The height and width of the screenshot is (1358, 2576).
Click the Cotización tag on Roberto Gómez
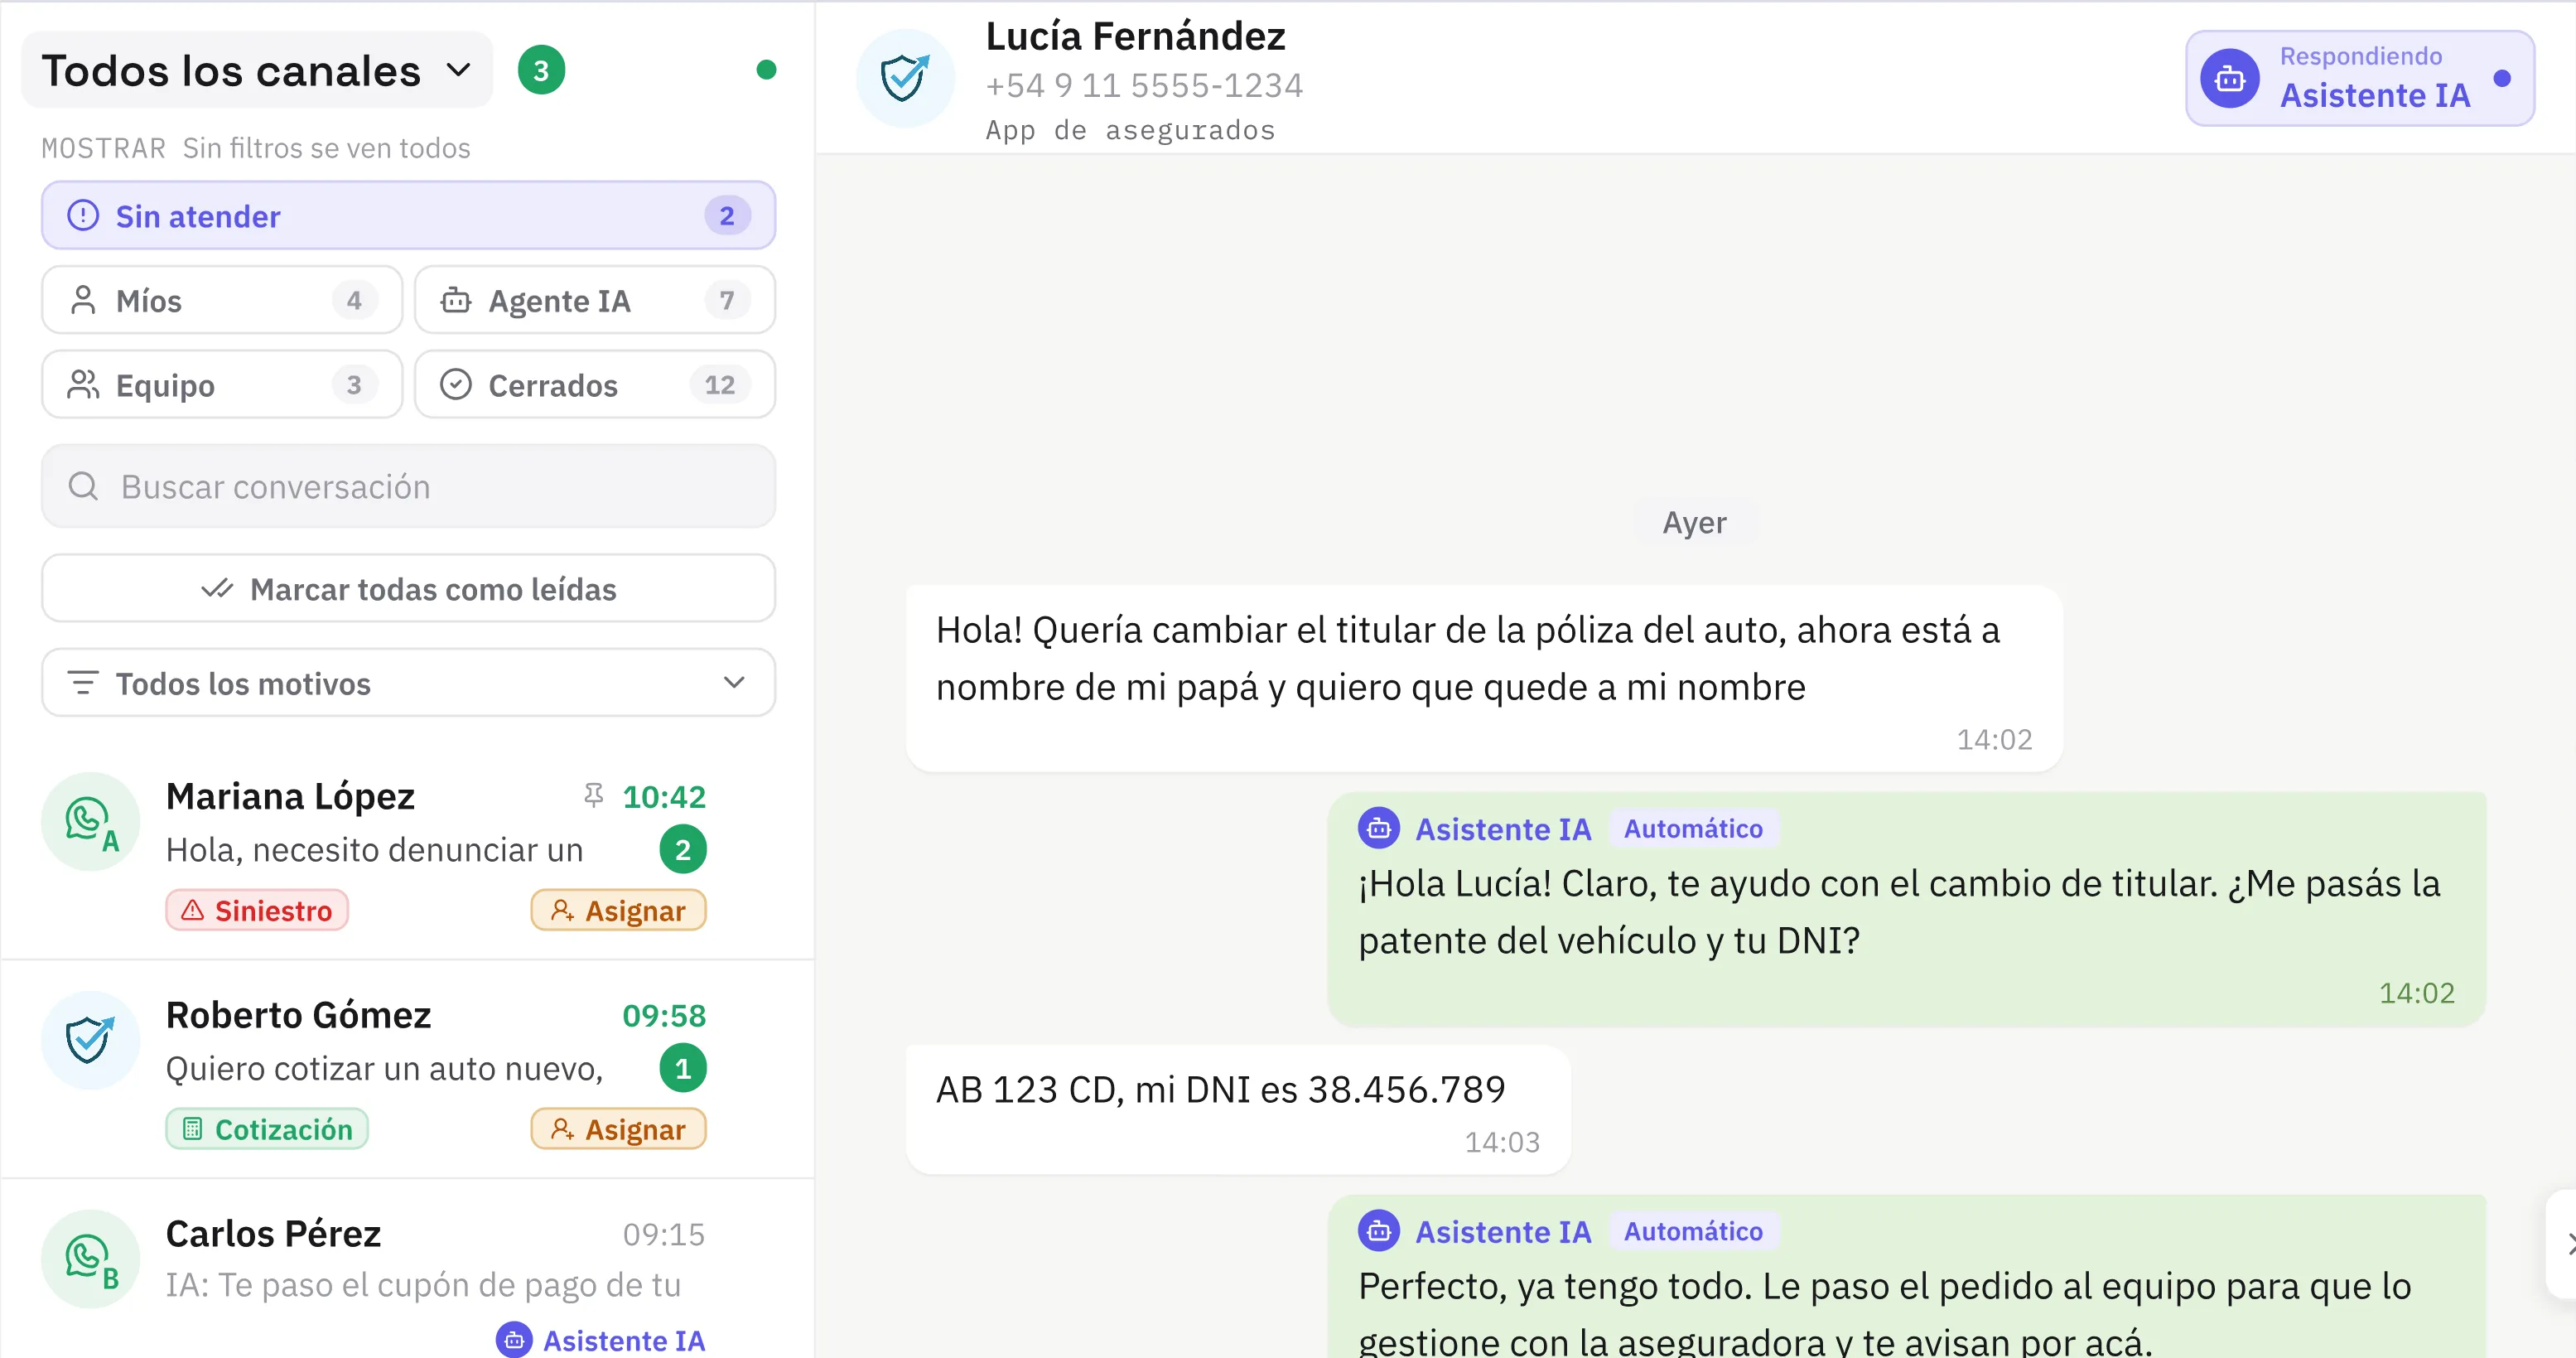267,1129
